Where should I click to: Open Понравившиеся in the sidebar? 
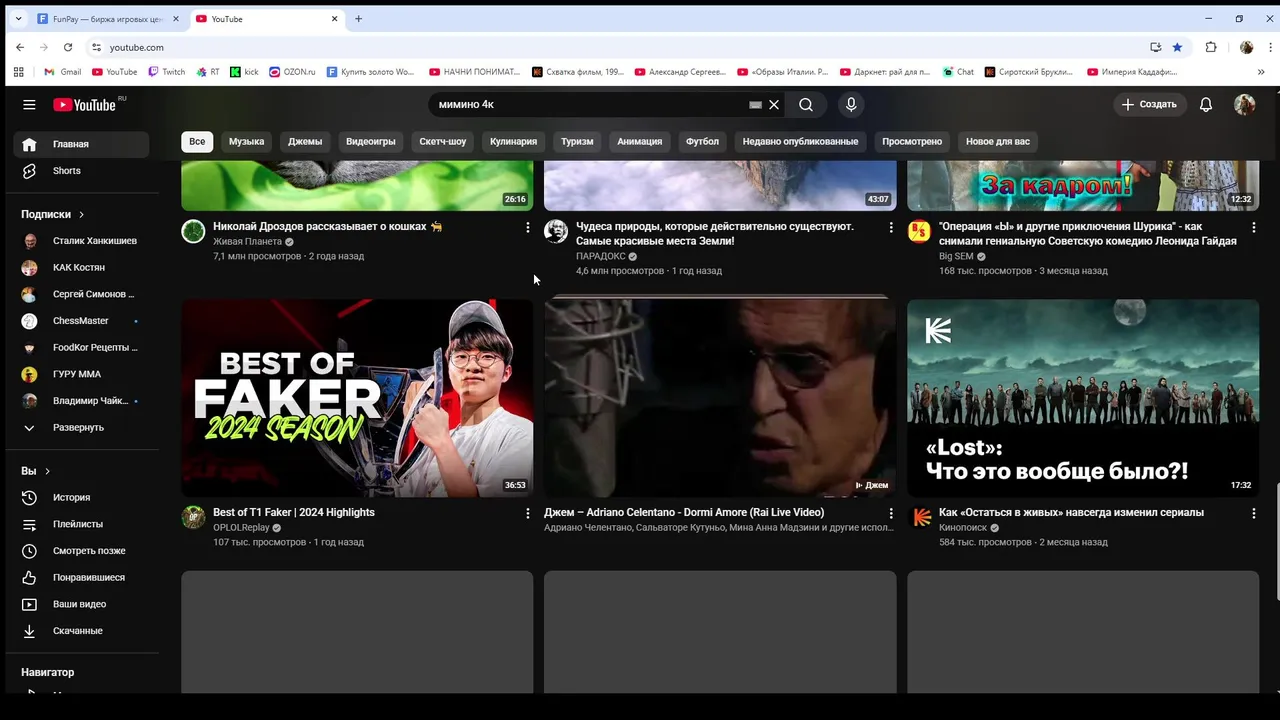coord(81,578)
